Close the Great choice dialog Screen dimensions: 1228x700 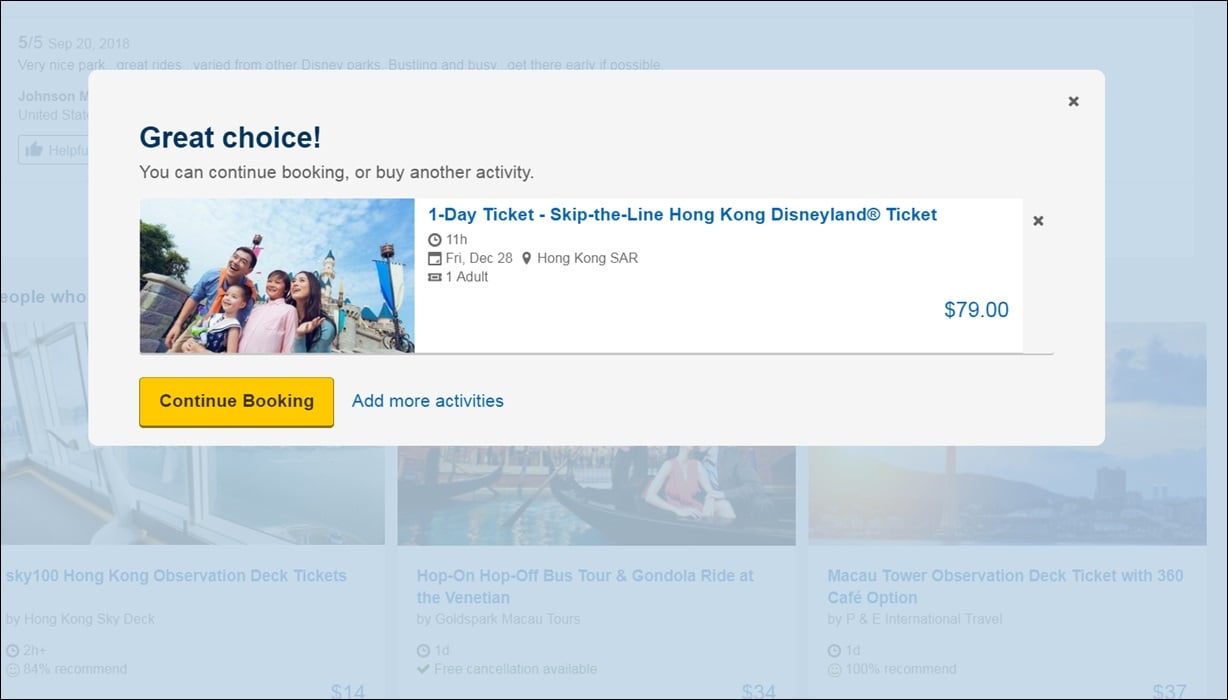1073,101
